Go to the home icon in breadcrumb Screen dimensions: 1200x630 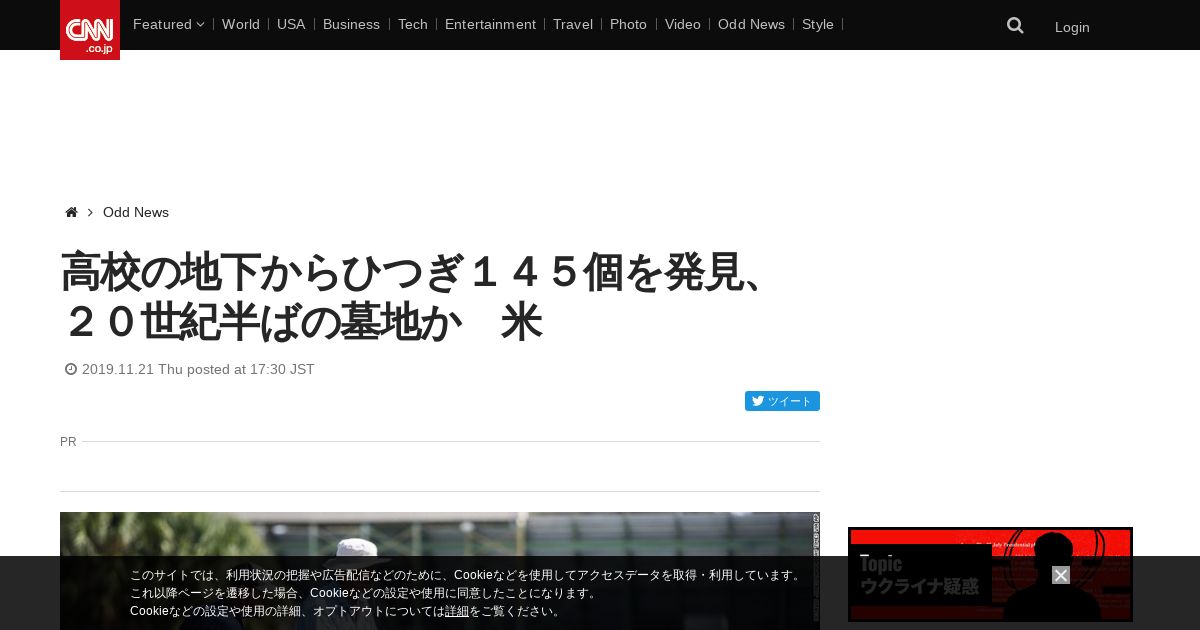point(71,212)
